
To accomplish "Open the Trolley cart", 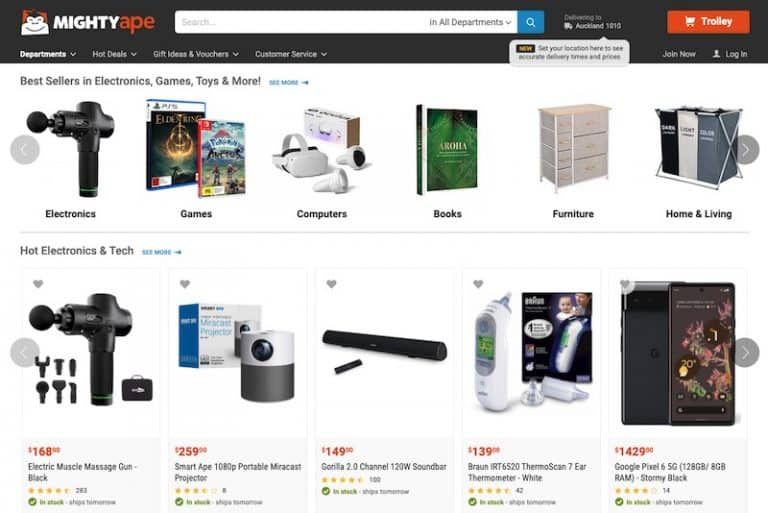I will (x=708, y=22).
